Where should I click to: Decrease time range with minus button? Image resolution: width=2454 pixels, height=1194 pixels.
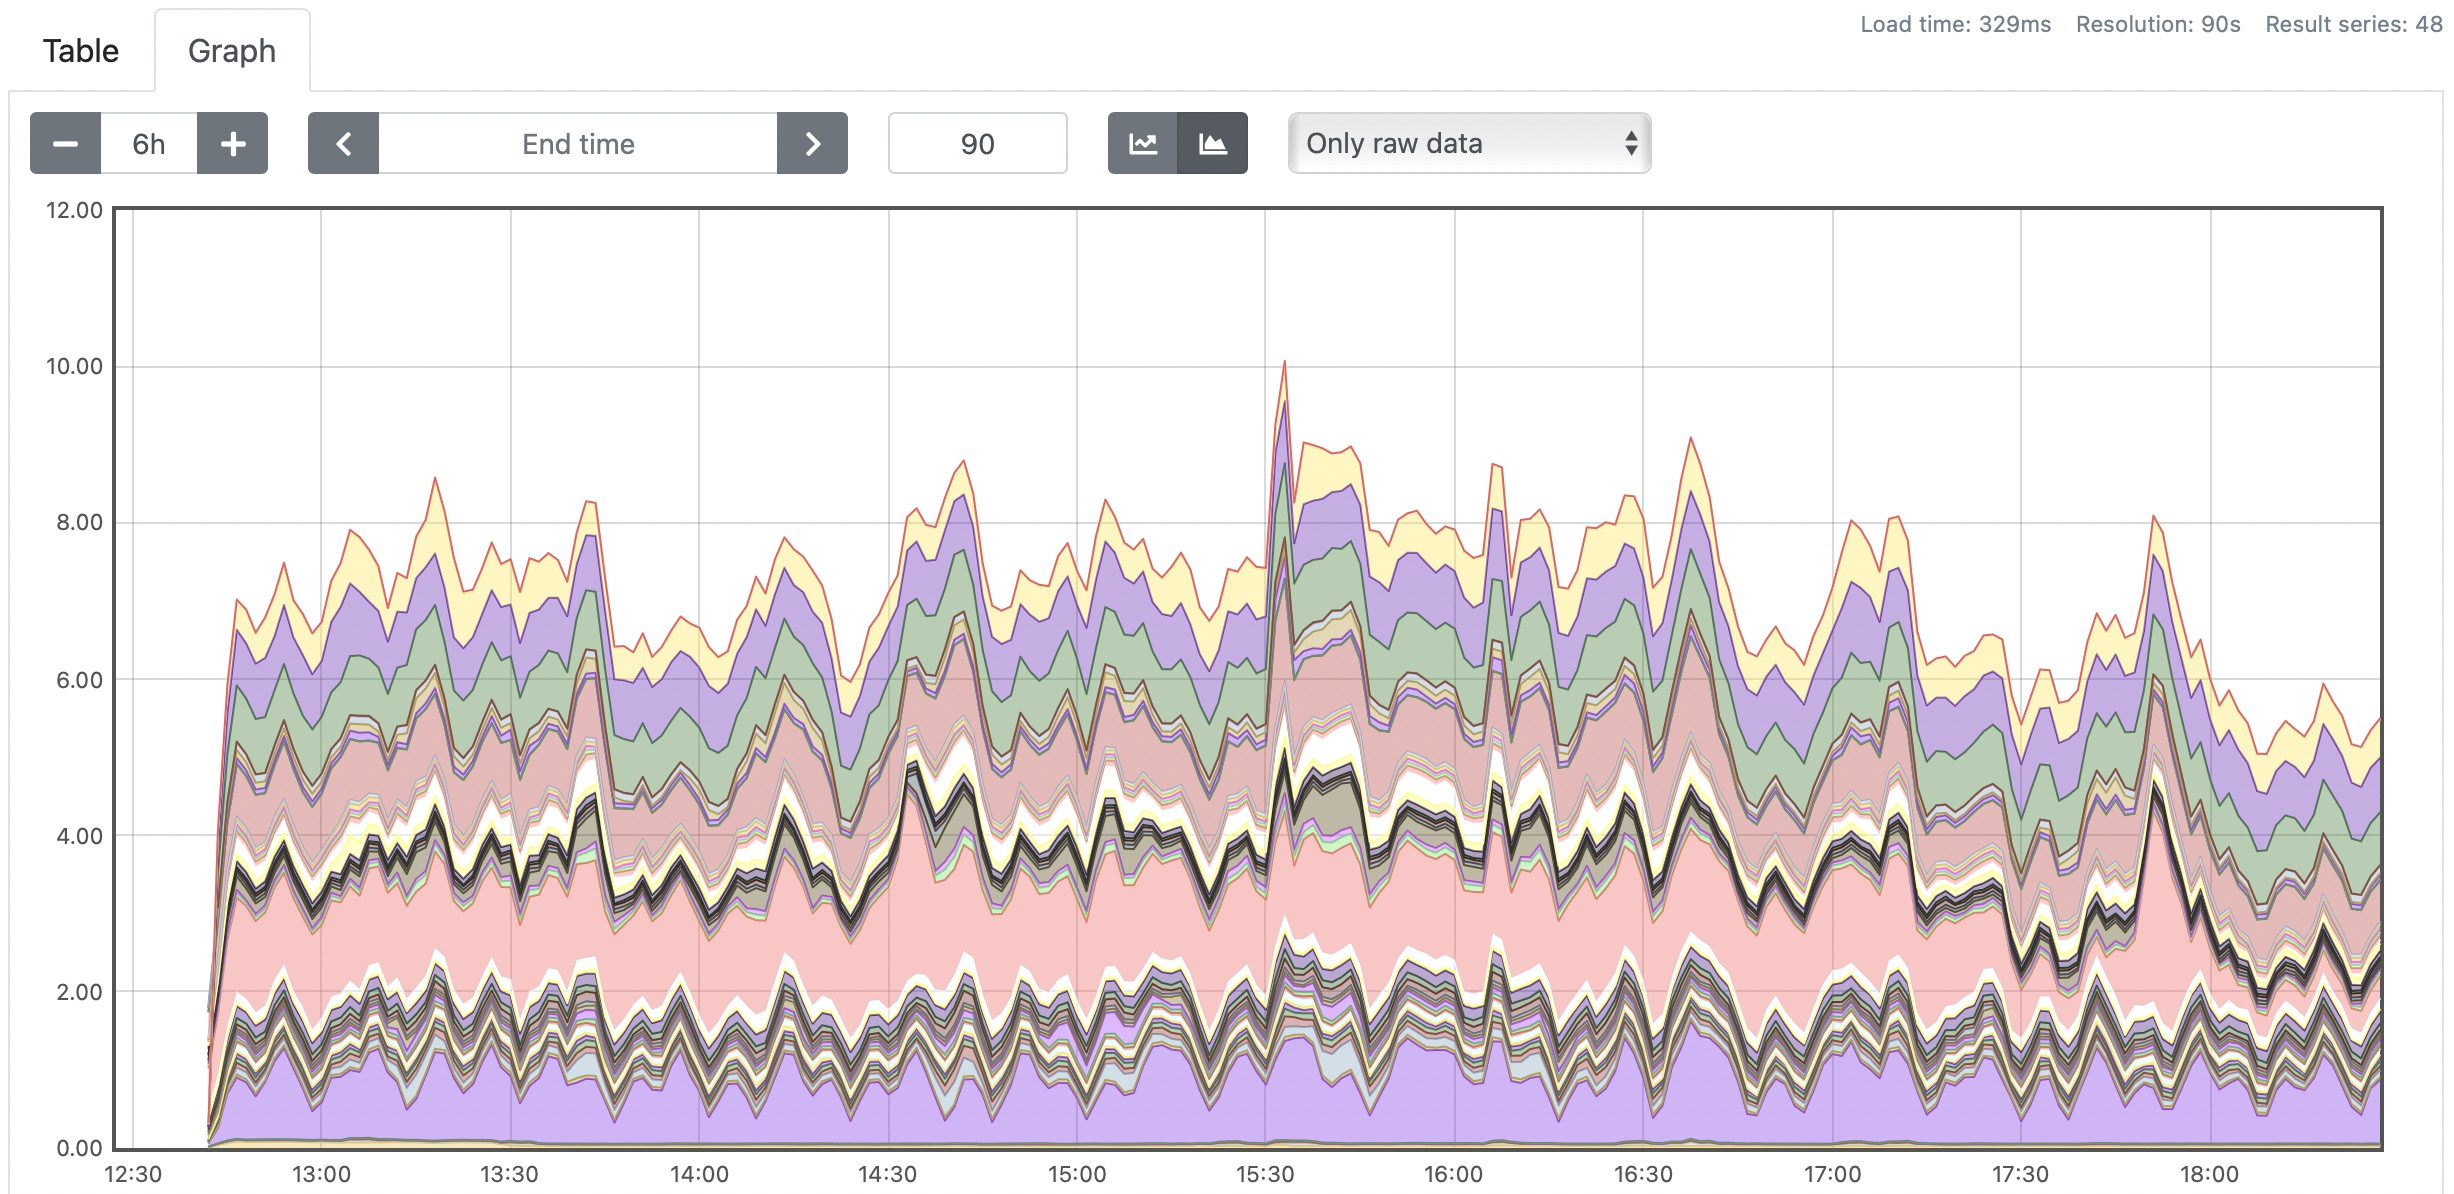click(65, 143)
